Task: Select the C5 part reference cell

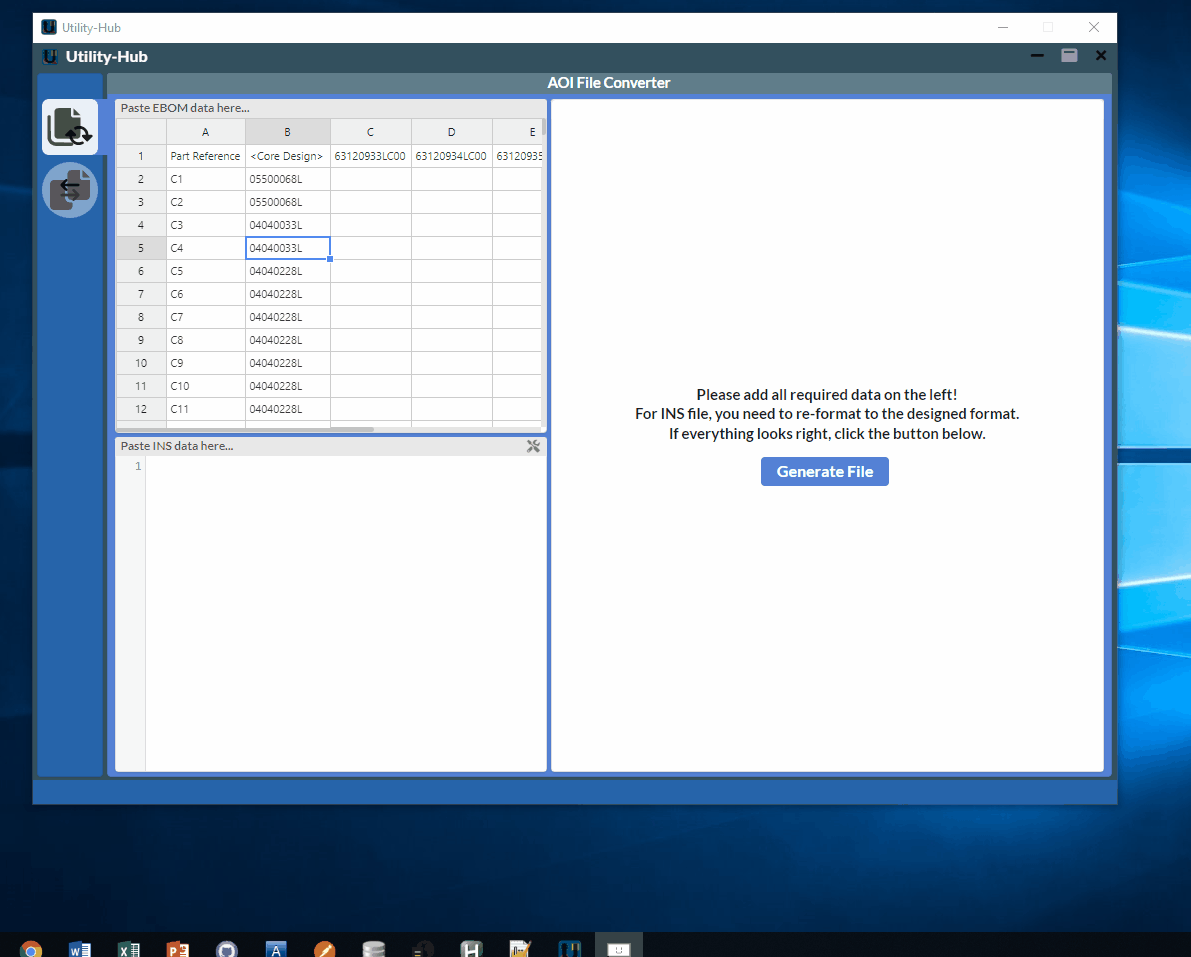Action: pos(206,271)
